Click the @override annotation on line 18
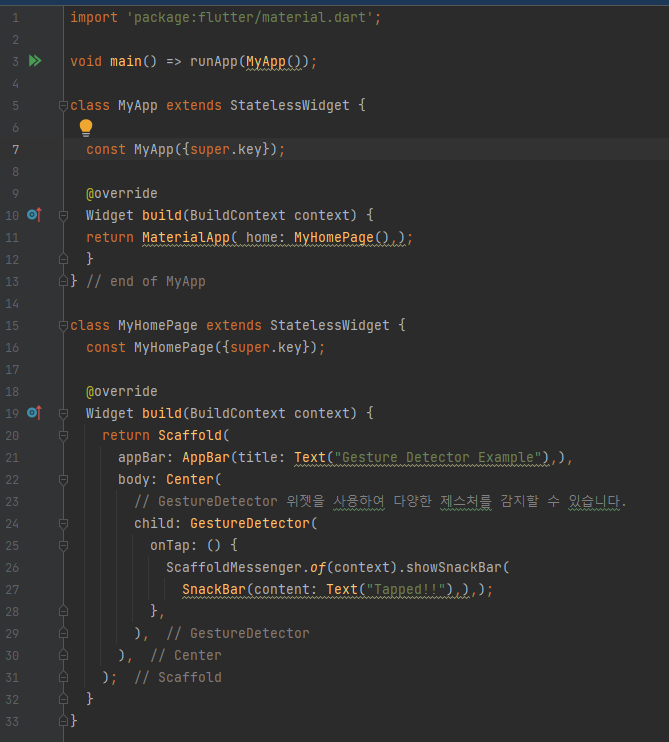 coord(122,391)
